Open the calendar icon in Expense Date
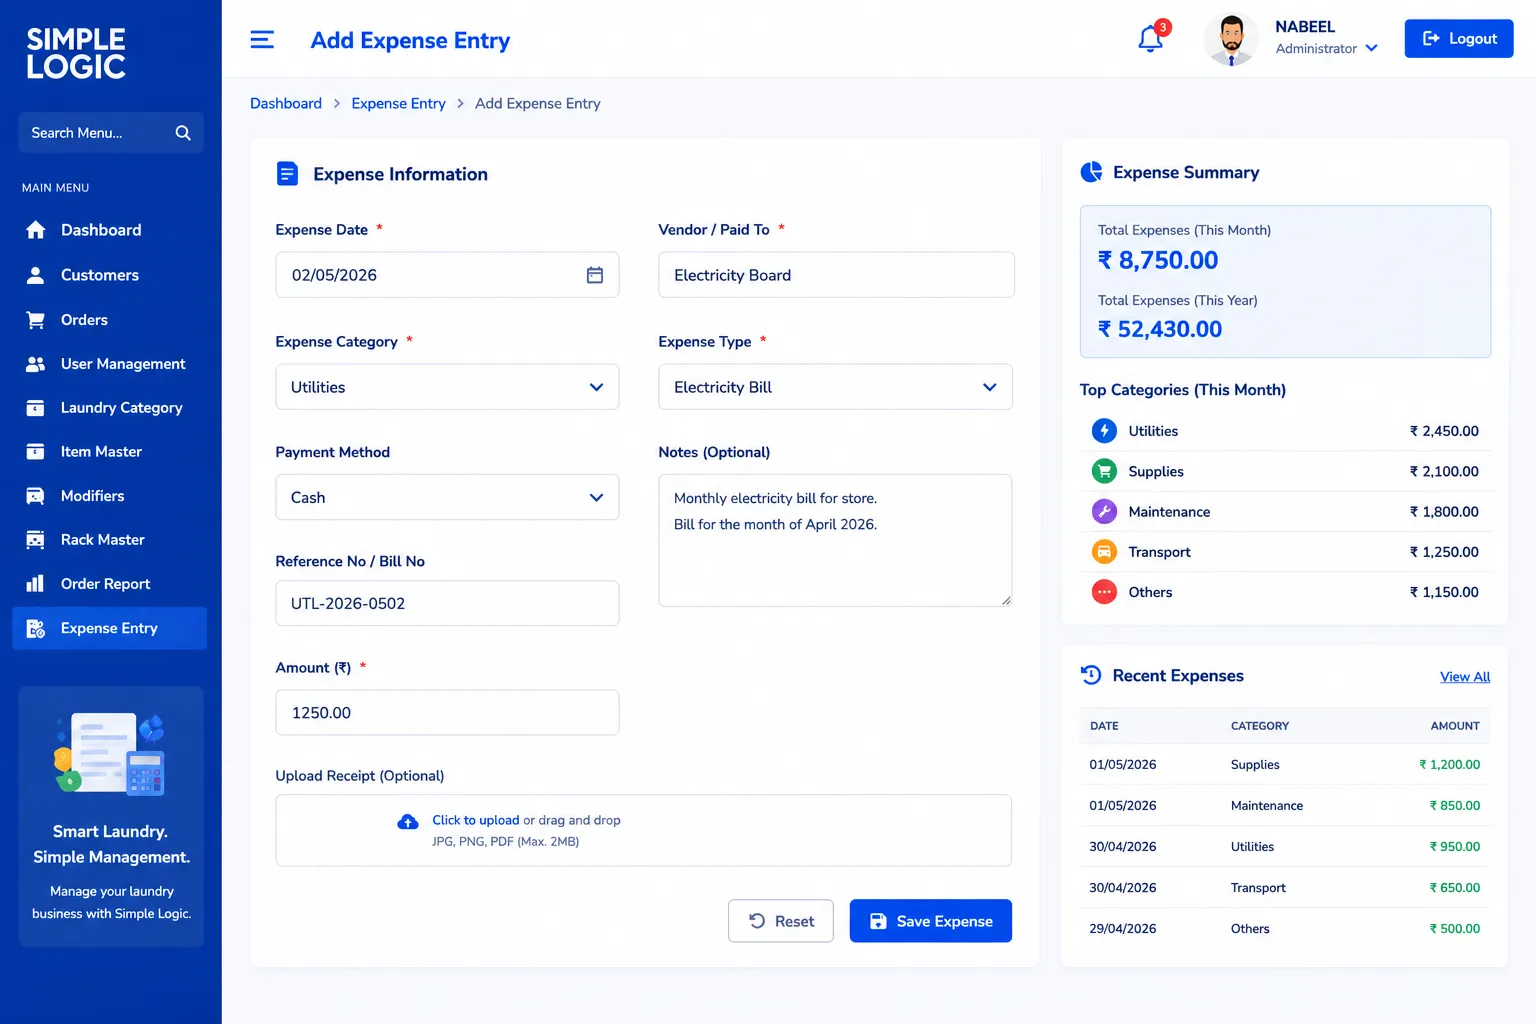 point(595,275)
